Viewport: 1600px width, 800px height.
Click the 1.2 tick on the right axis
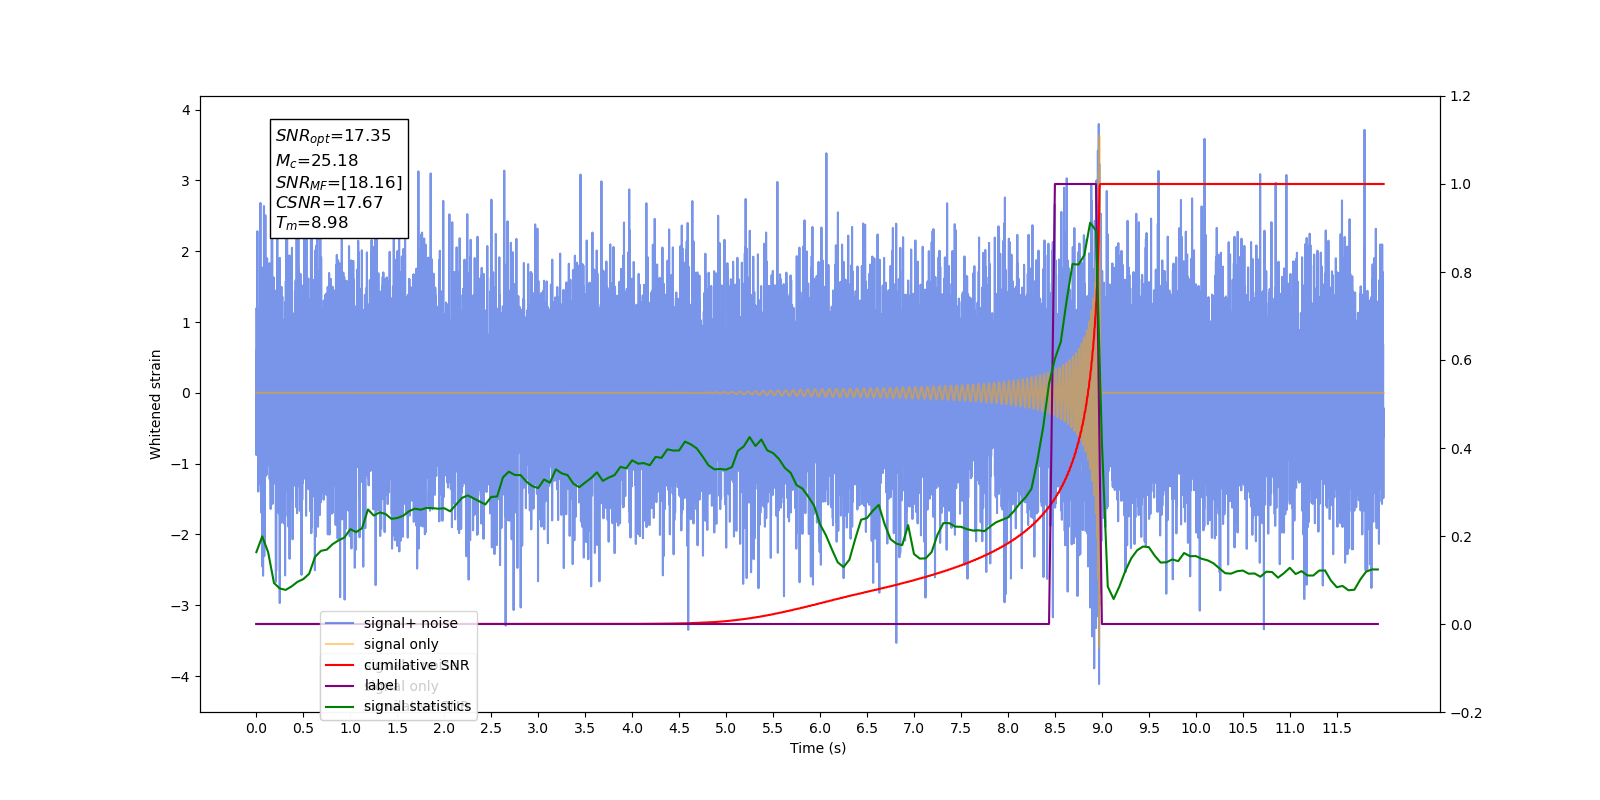coord(1460,97)
